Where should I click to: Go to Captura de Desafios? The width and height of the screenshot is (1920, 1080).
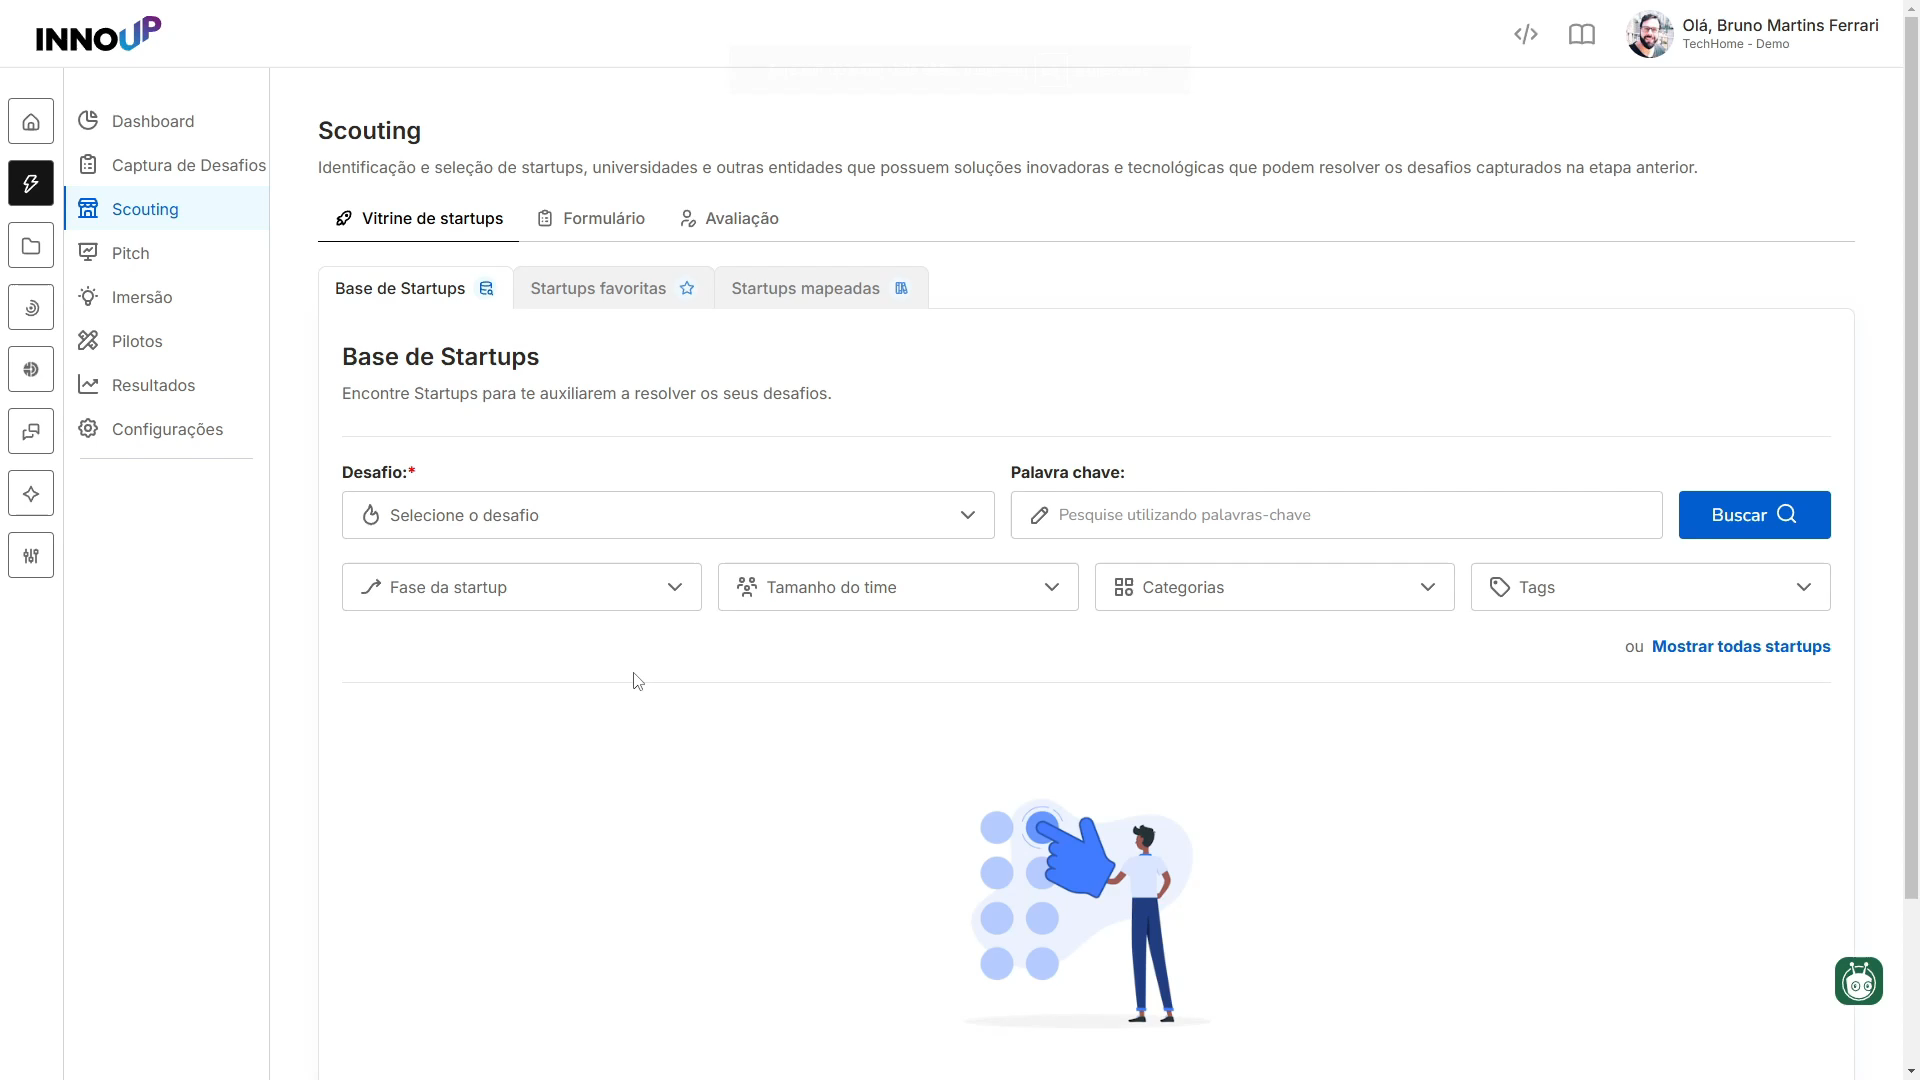click(x=166, y=165)
